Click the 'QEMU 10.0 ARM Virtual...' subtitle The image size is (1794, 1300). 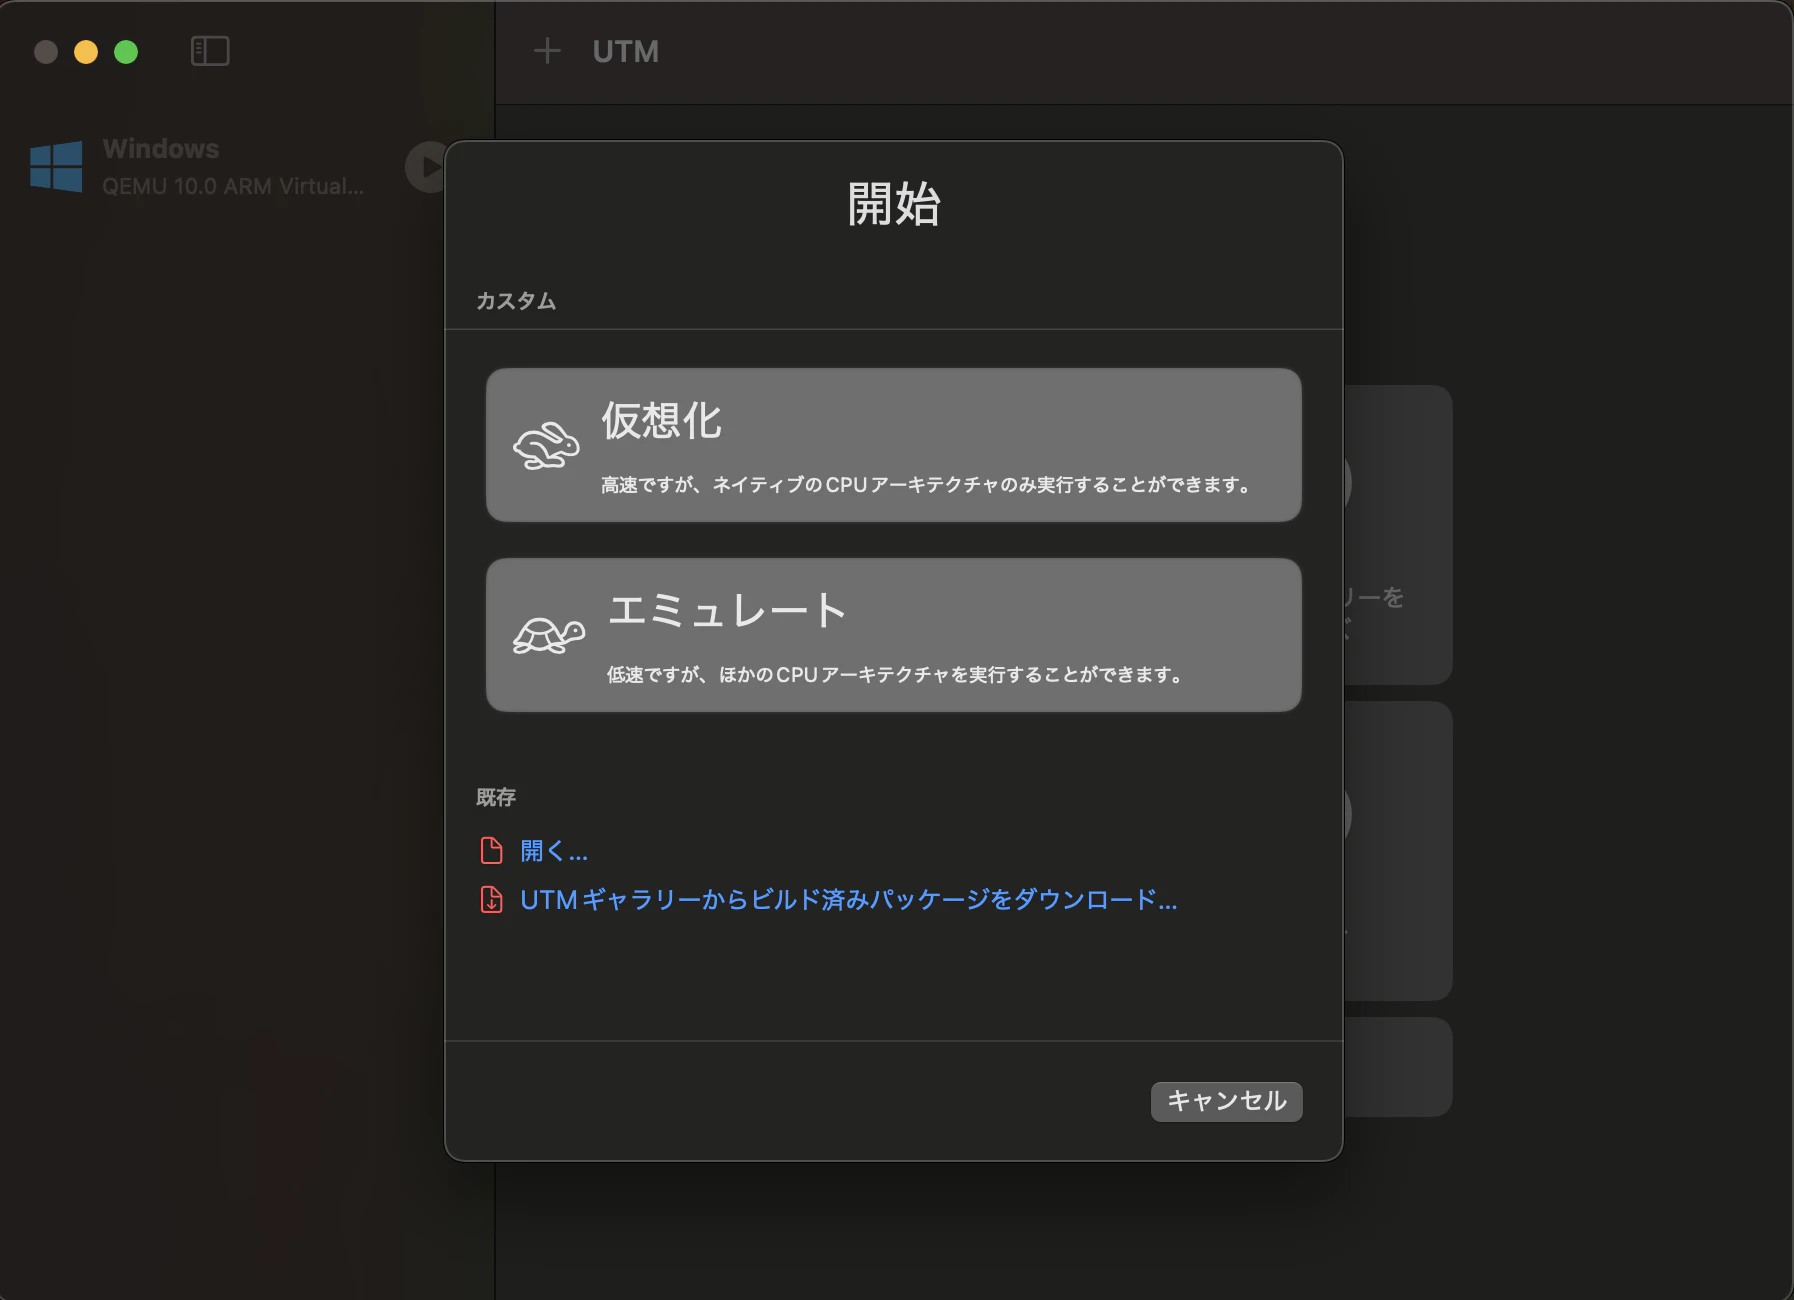pyautogui.click(x=233, y=186)
